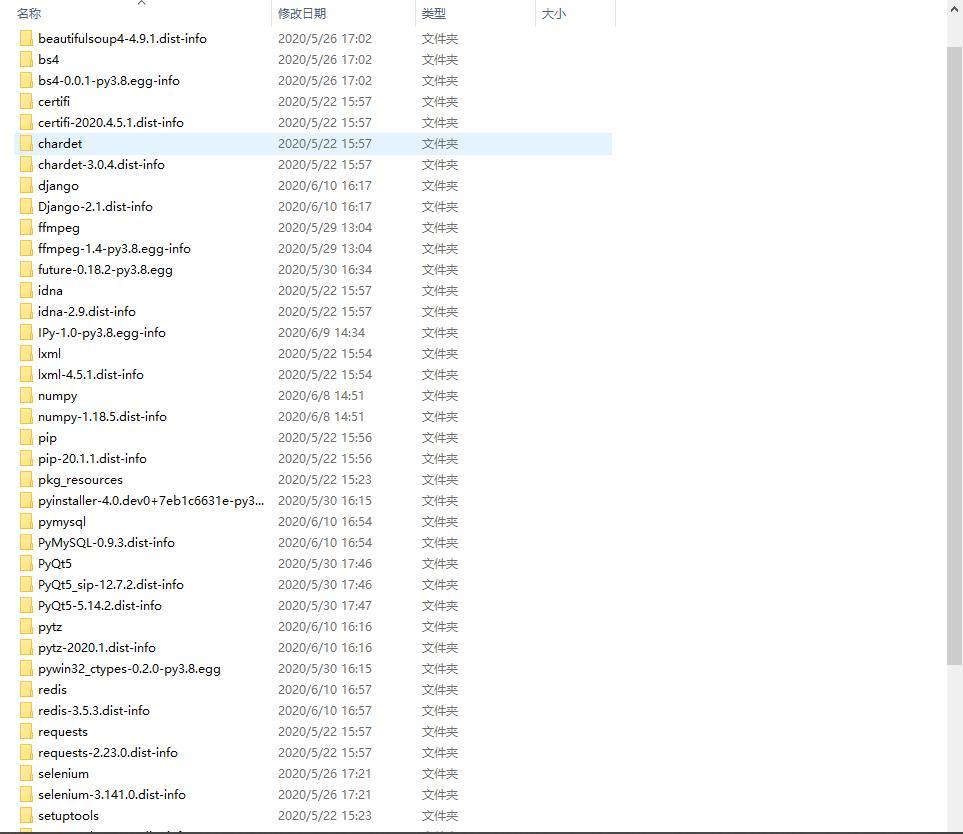Image resolution: width=963 pixels, height=834 pixels.
Task: Click folder icon for IPy-1.0-py3.8.egg-info
Action: click(x=26, y=333)
